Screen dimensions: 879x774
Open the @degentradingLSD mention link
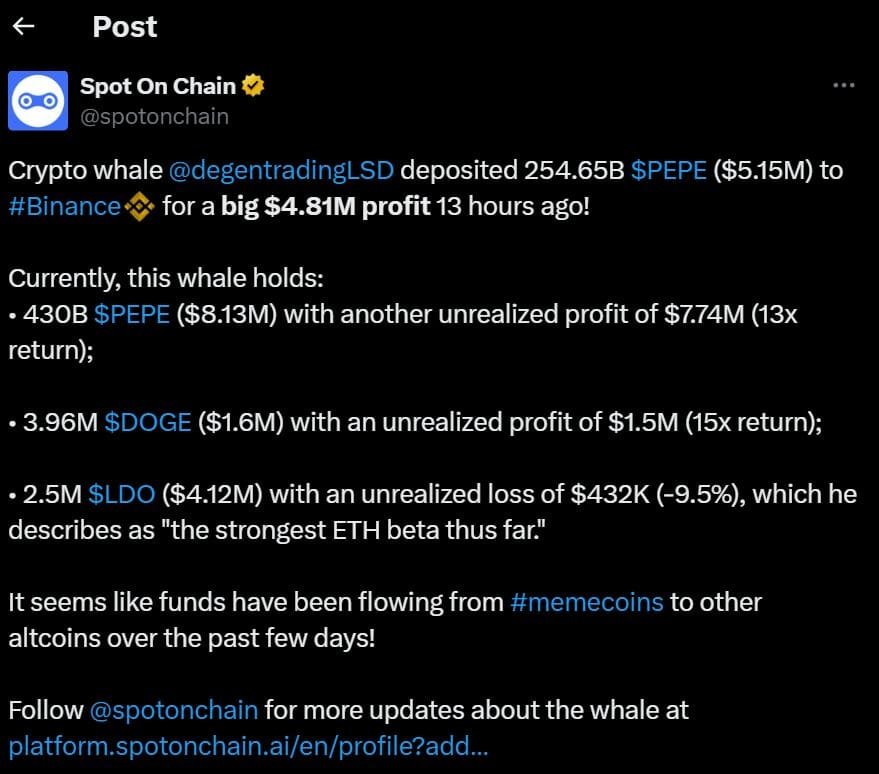(x=283, y=170)
